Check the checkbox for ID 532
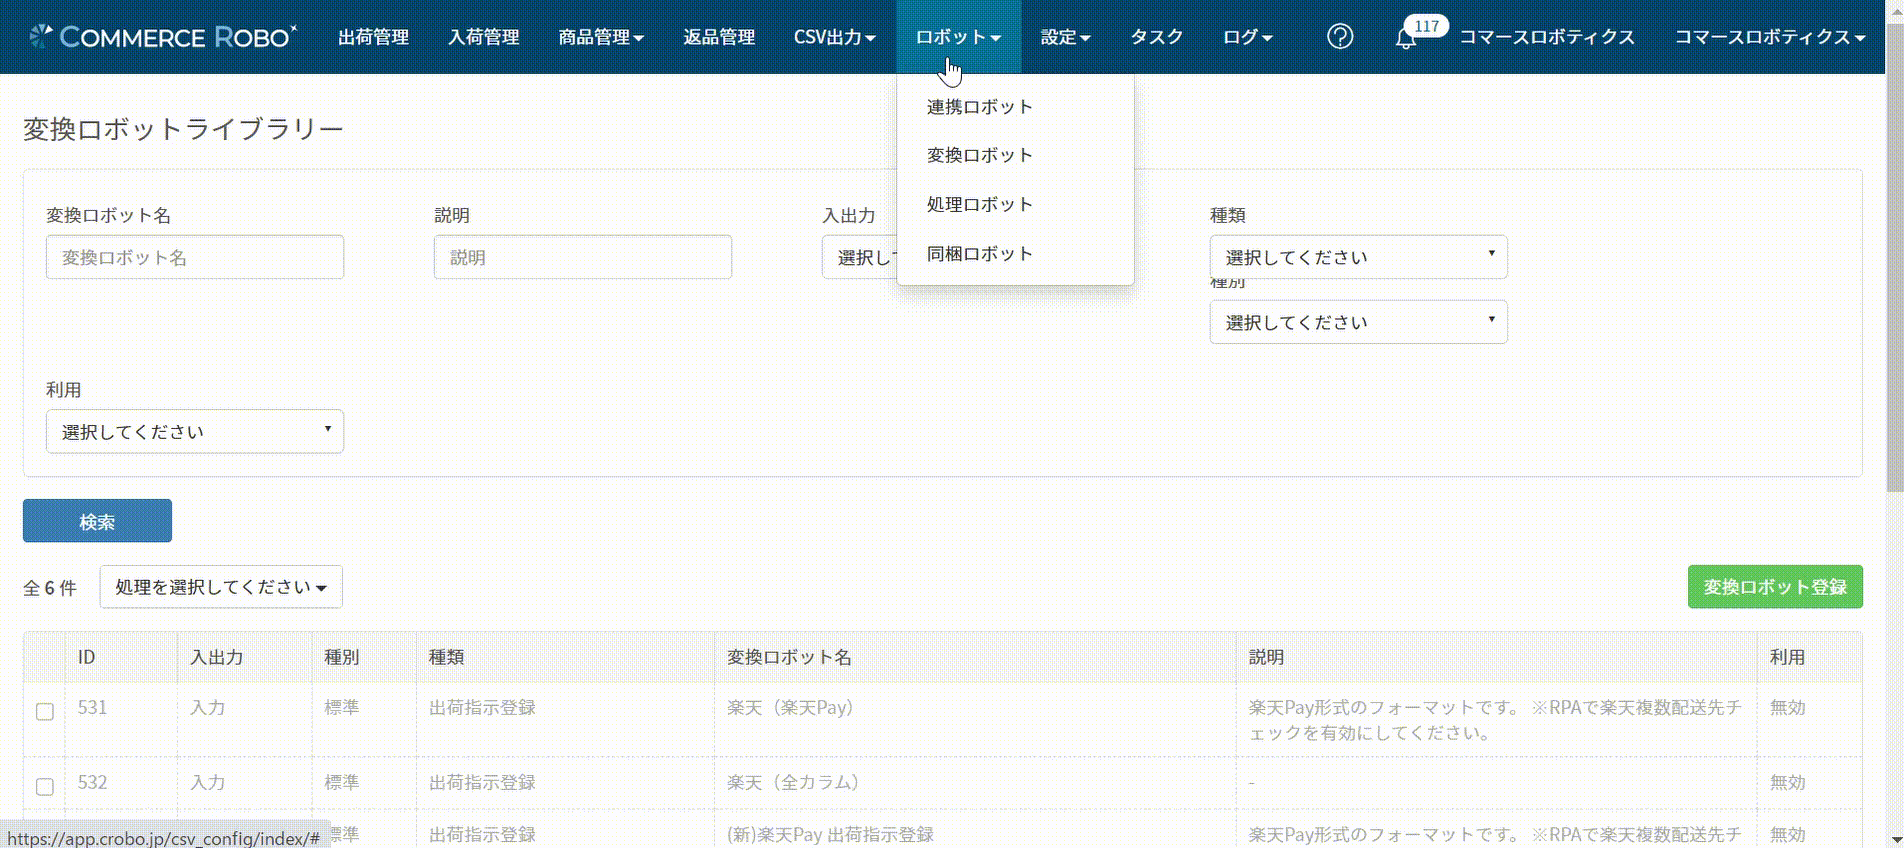 point(45,786)
